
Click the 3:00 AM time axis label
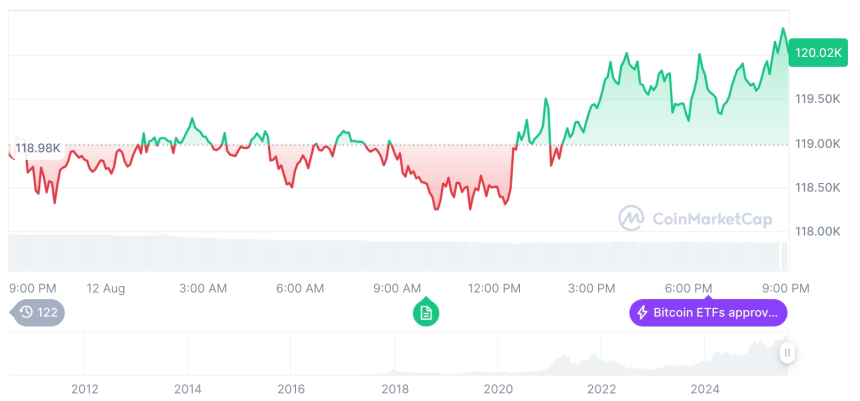pyautogui.click(x=203, y=288)
